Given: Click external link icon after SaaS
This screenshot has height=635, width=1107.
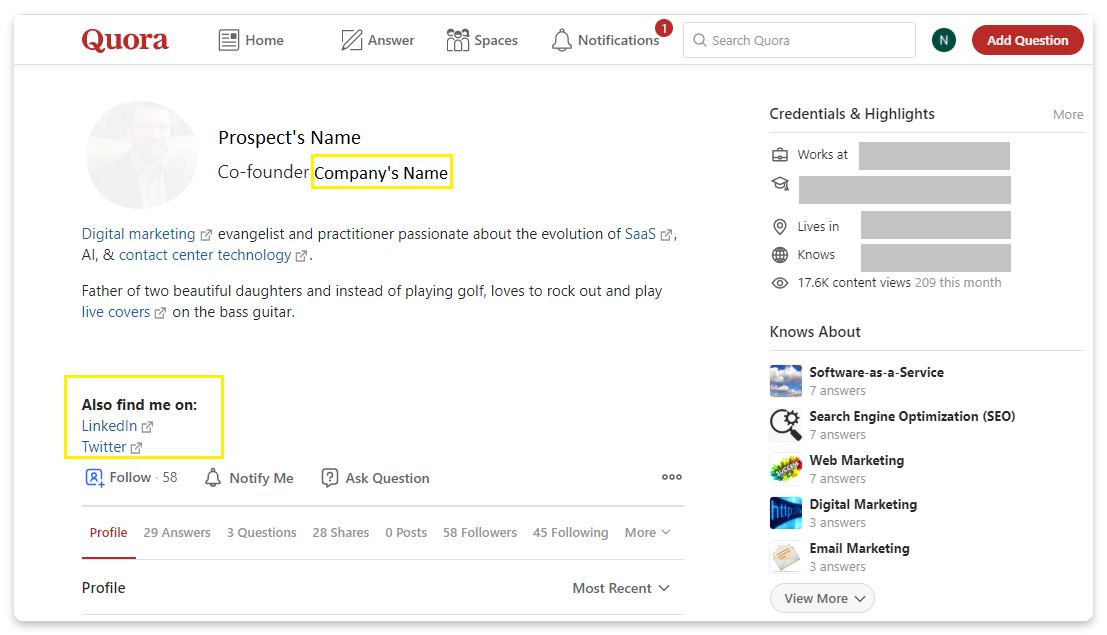Looking at the screenshot, I should pos(666,235).
